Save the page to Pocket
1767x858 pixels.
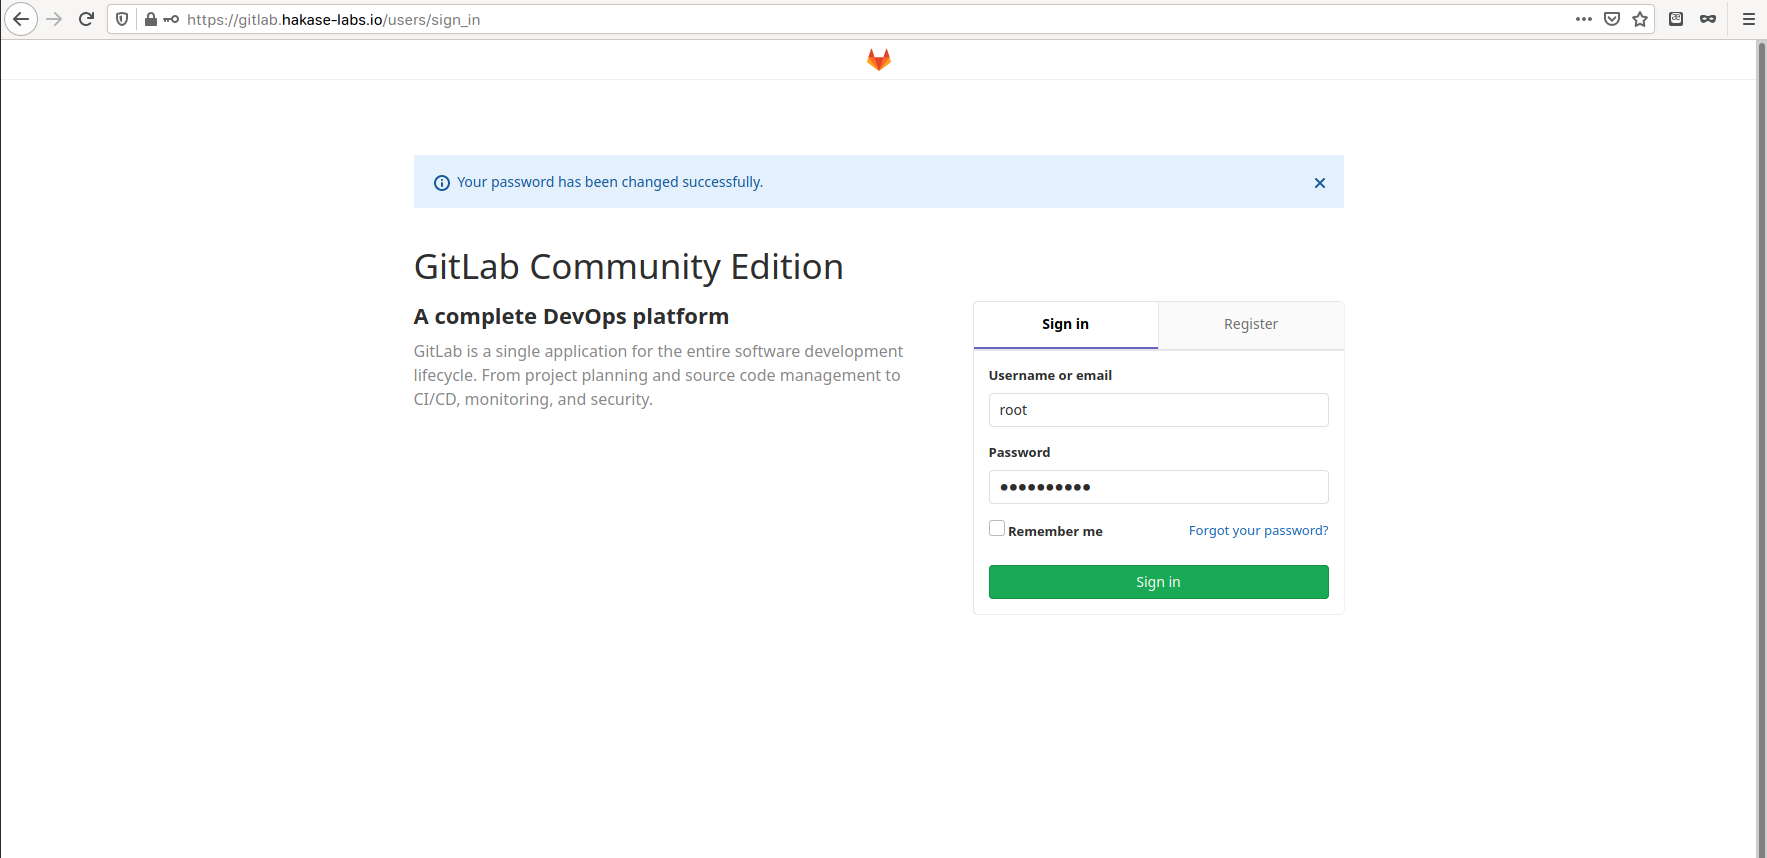[x=1612, y=19]
